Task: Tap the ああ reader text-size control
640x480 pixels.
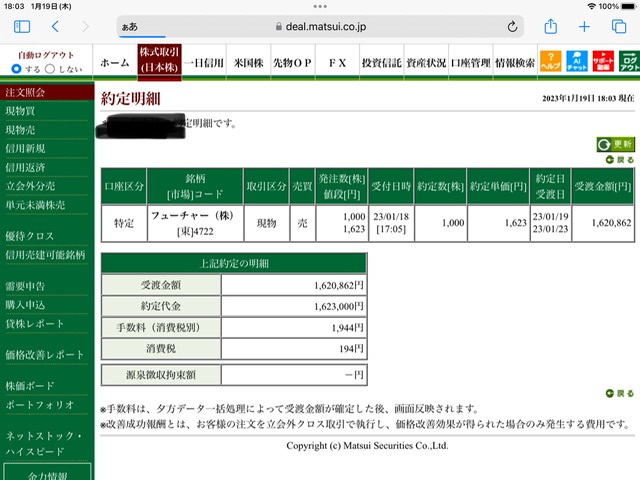Action: pyautogui.click(x=130, y=27)
